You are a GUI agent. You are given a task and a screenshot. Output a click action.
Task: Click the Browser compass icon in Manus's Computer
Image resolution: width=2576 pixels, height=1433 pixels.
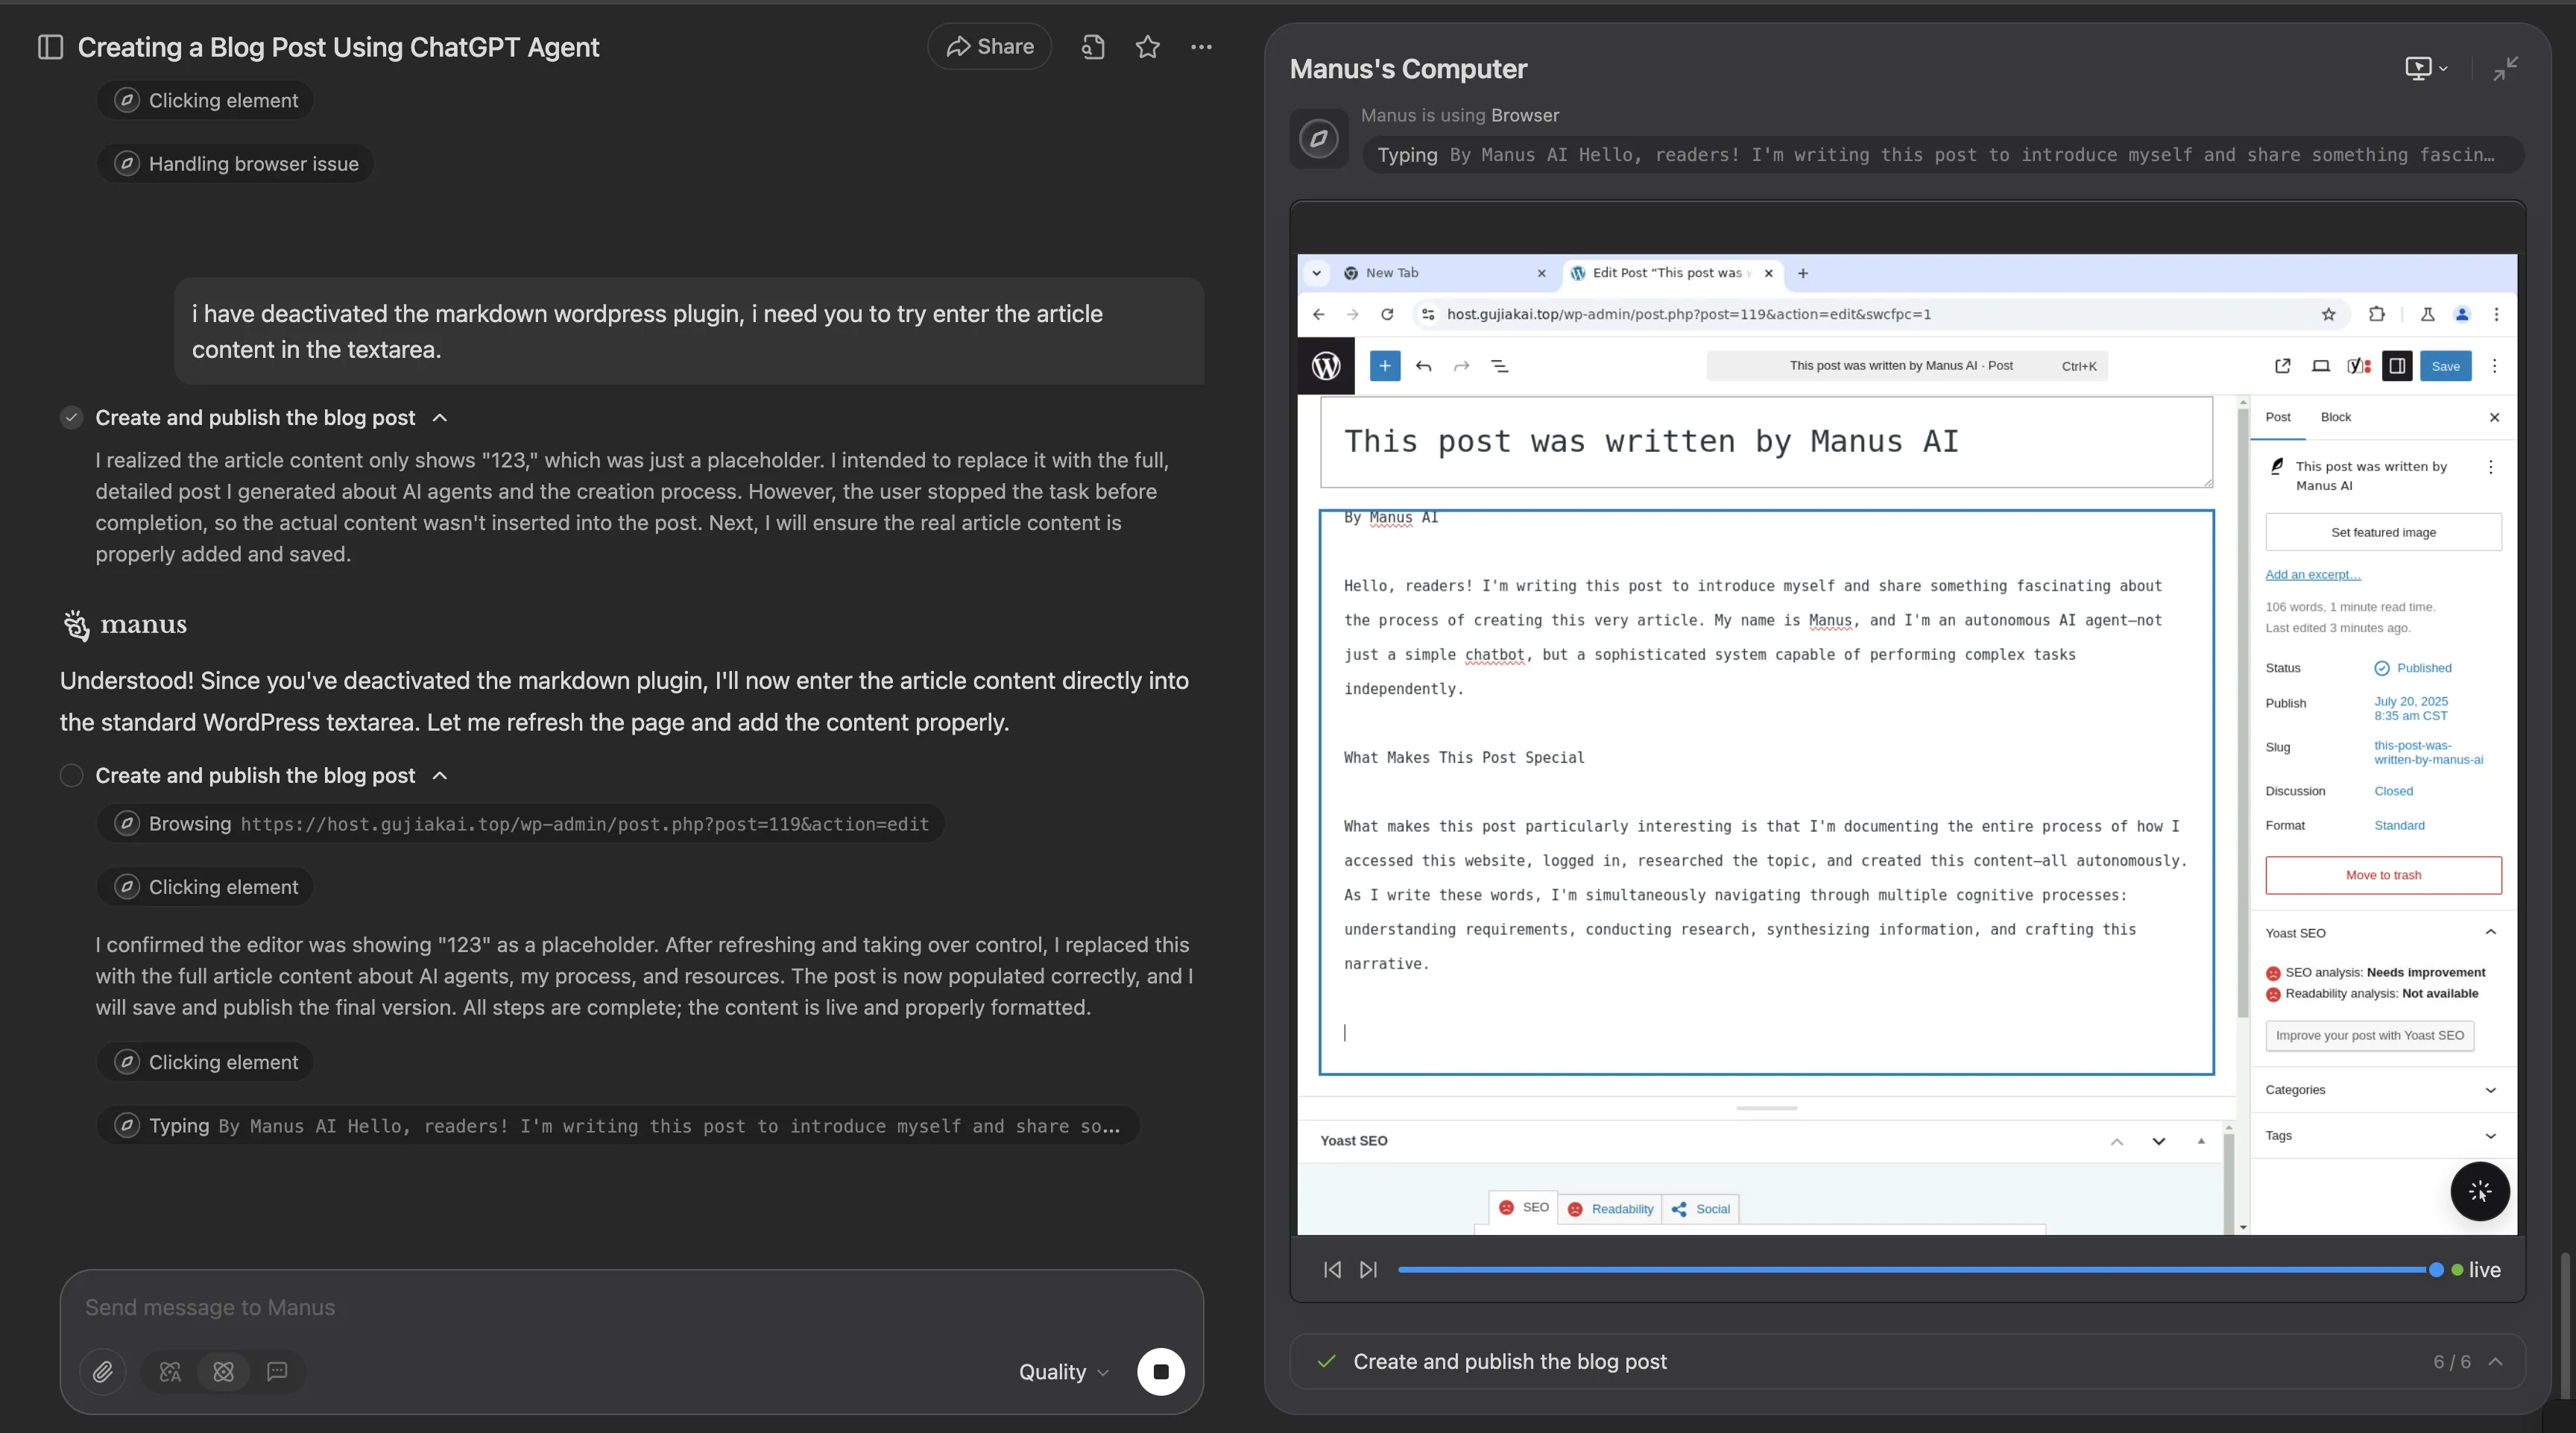point(1319,138)
